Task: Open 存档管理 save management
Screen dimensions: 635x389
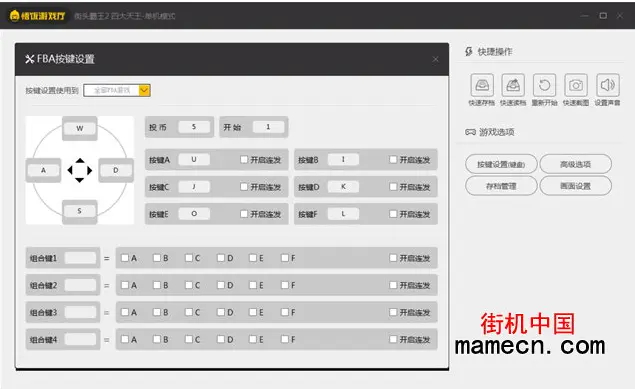Action: click(501, 186)
